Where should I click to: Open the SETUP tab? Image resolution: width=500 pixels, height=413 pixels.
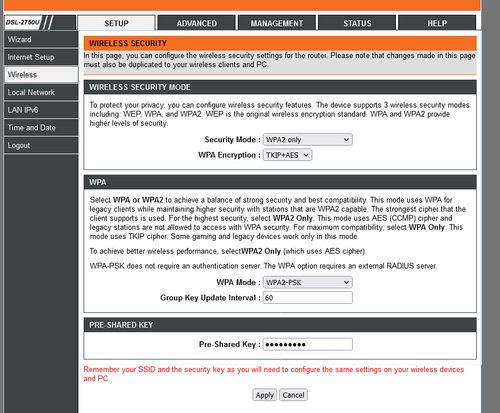pos(116,23)
